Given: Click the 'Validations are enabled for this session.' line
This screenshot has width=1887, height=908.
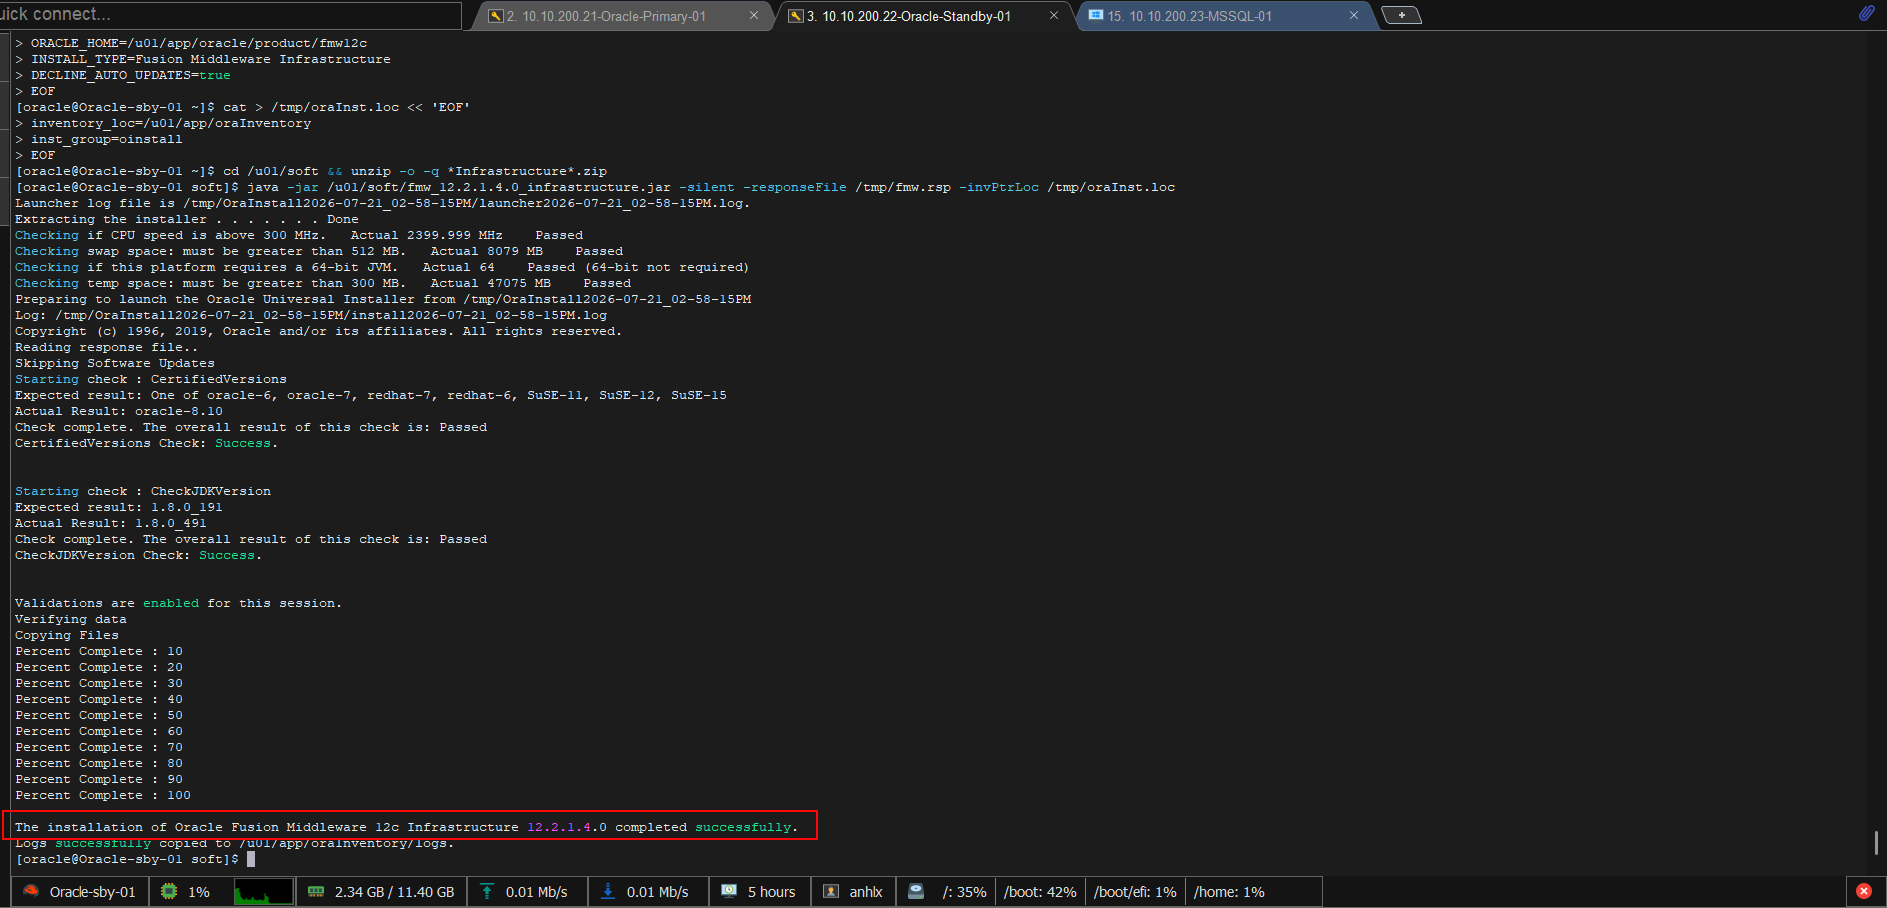Looking at the screenshot, I should [178, 603].
